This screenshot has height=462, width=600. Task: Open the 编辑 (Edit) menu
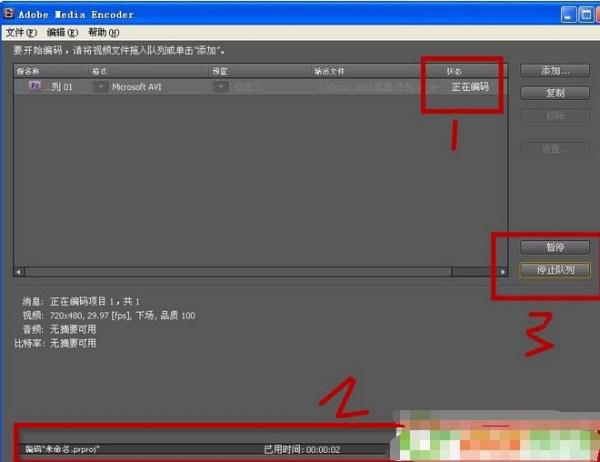click(x=62, y=33)
